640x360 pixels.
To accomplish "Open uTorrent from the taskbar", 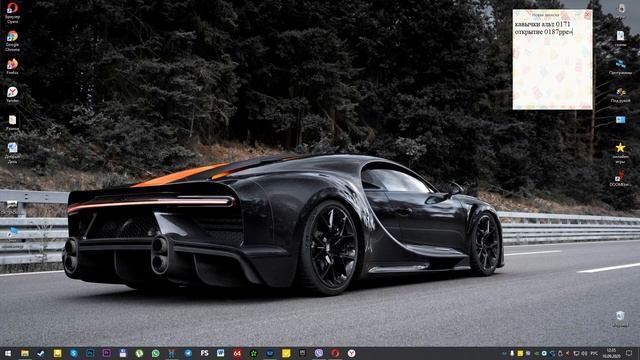I will pyautogui.click(x=139, y=353).
